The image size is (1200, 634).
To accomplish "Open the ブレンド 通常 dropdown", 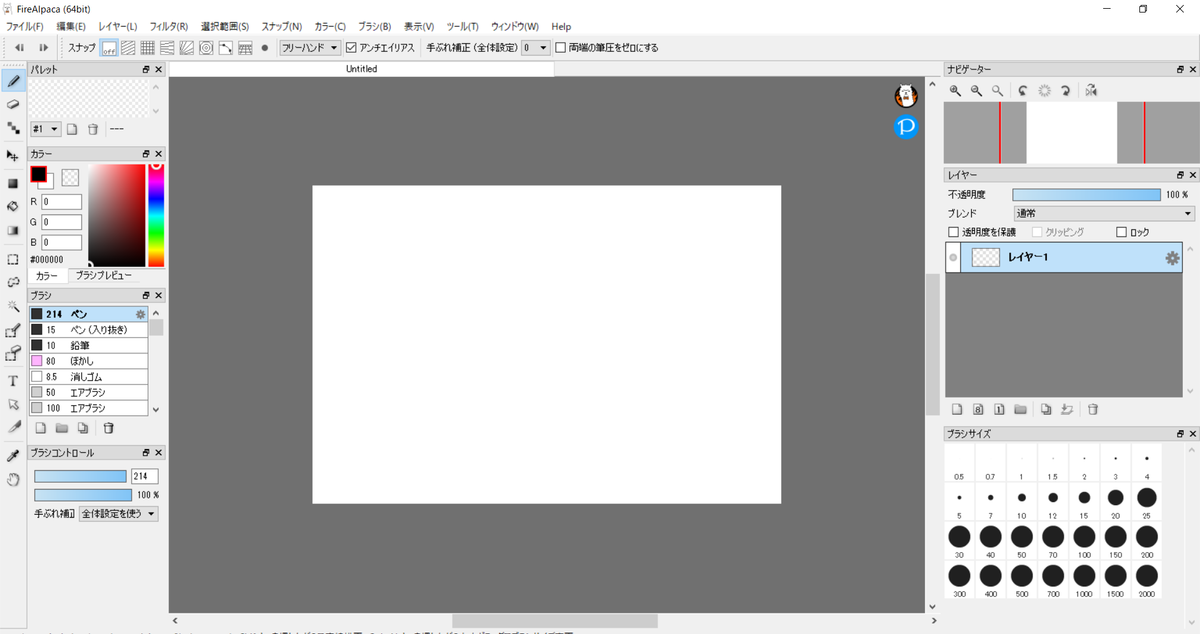I will (x=1103, y=213).
